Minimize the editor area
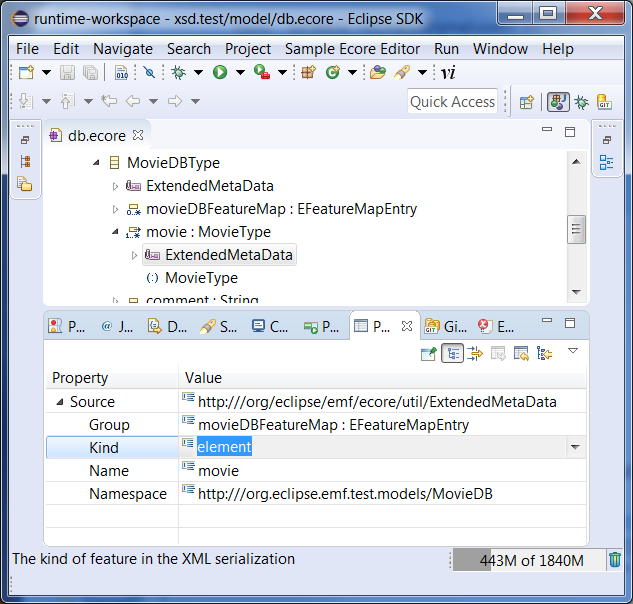This screenshot has height=604, width=633. click(x=547, y=130)
